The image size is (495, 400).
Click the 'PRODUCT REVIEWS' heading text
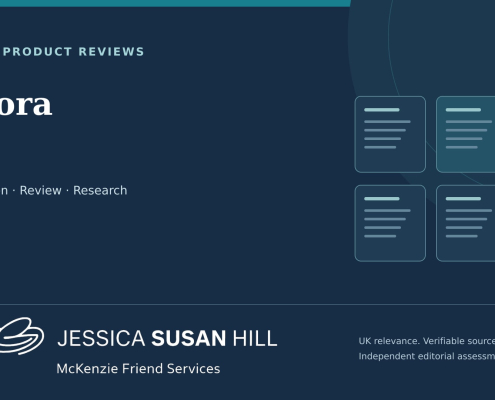pyautogui.click(x=73, y=52)
